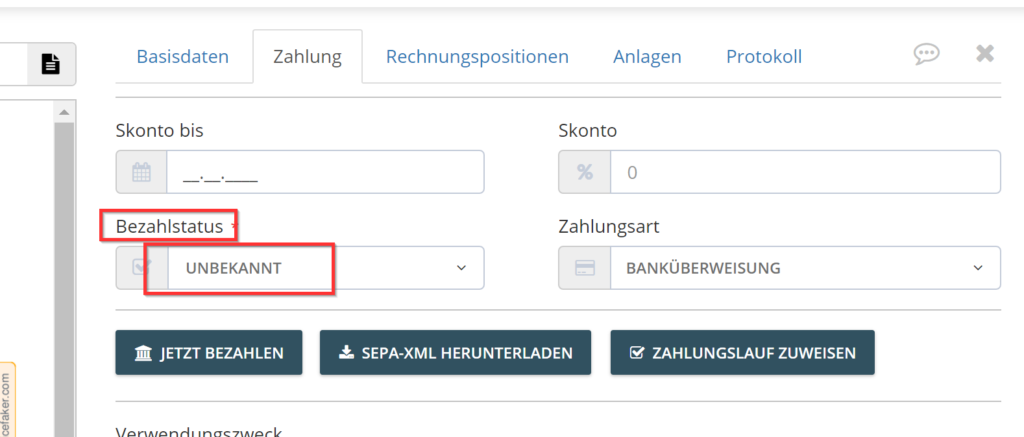Screen dimensions: 1024x437
Task: Click the Bezahlstatus label
Action: tap(170, 227)
